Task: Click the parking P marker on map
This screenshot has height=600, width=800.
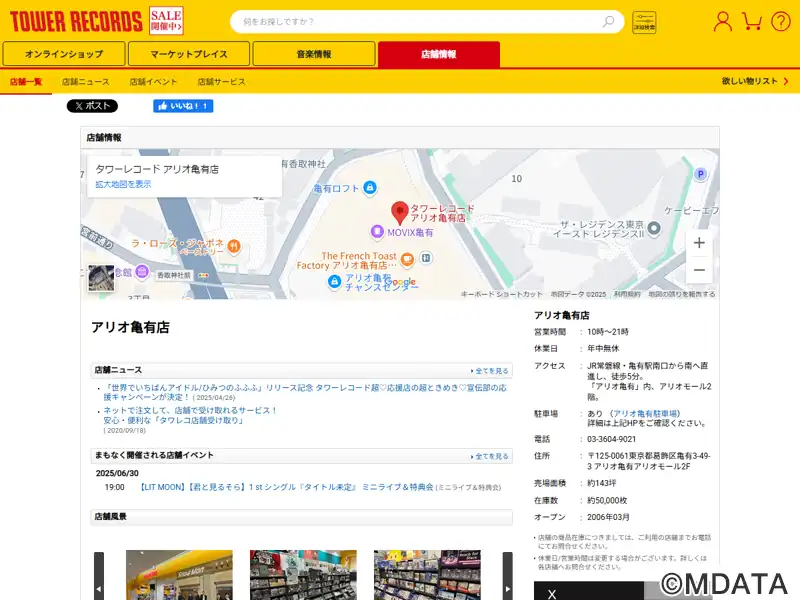Action: [701, 174]
